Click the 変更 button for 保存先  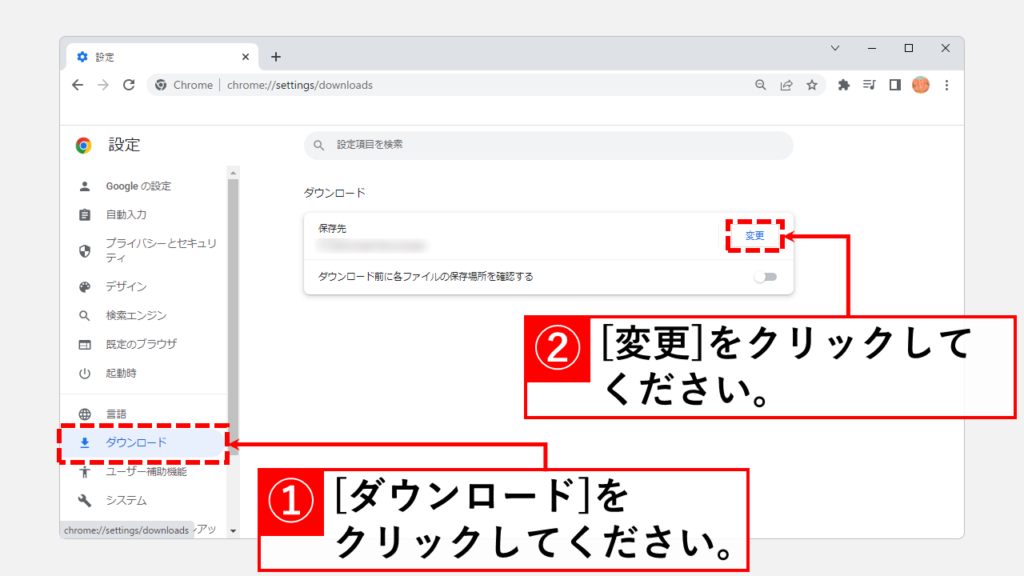coord(754,236)
